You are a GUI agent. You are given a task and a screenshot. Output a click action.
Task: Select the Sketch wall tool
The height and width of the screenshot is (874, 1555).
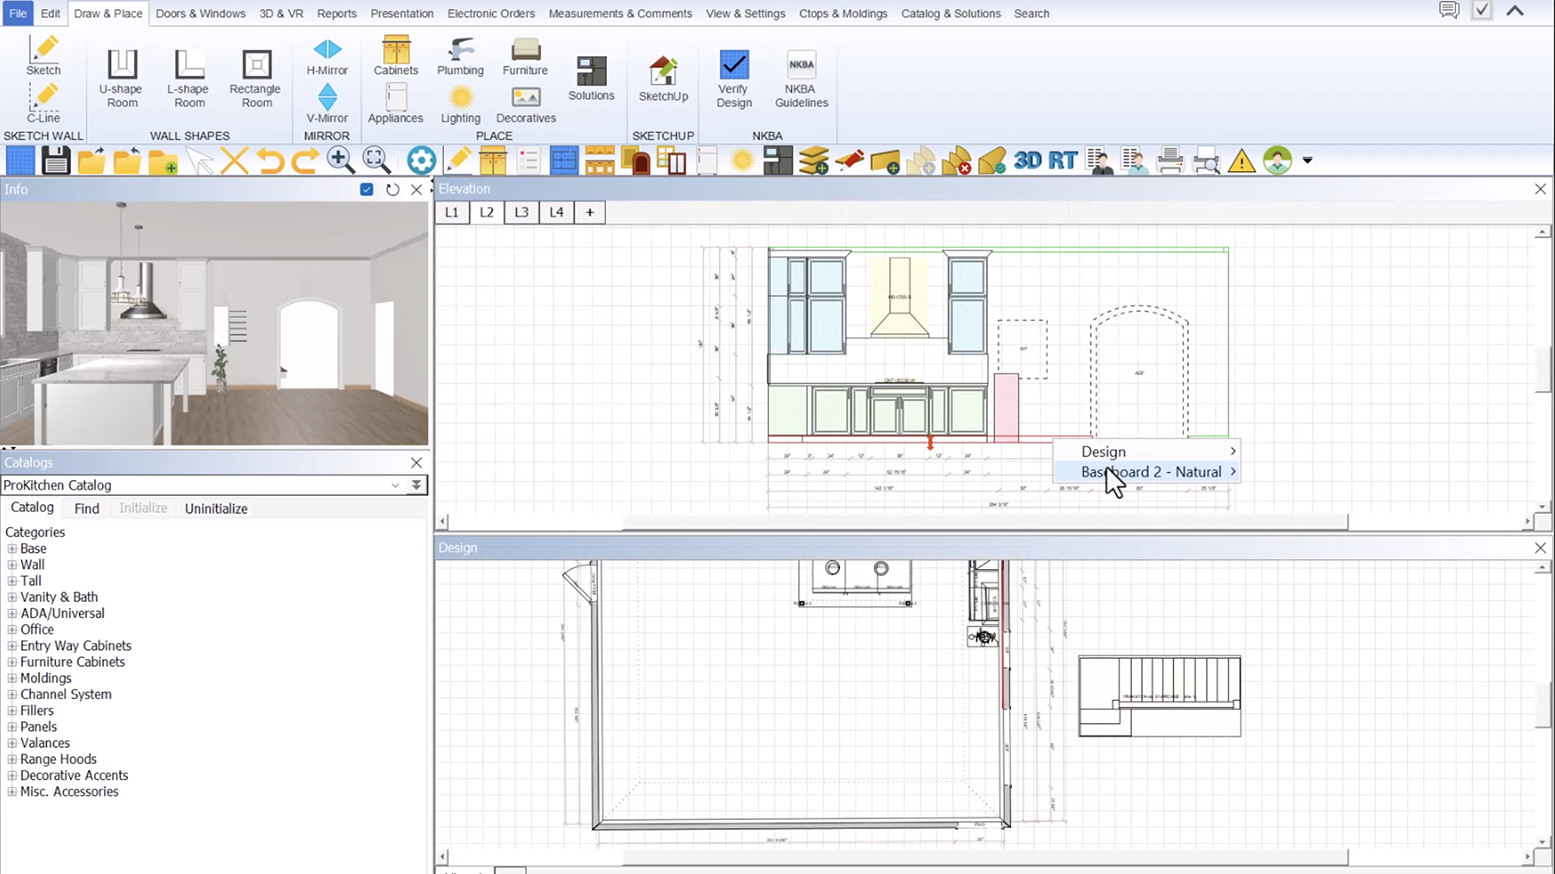click(43, 56)
